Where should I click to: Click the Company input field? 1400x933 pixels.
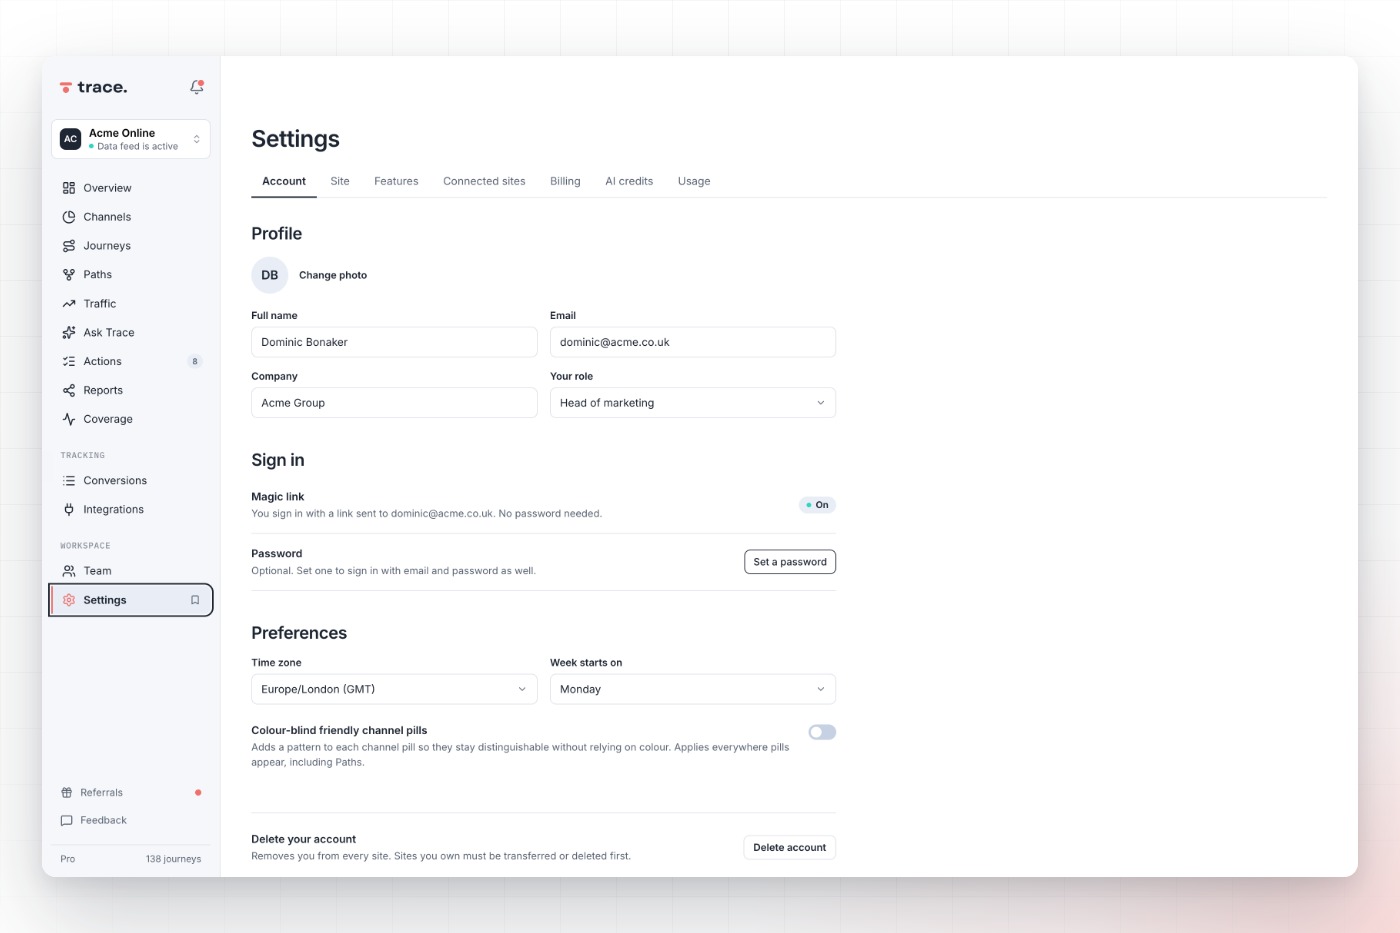click(394, 403)
